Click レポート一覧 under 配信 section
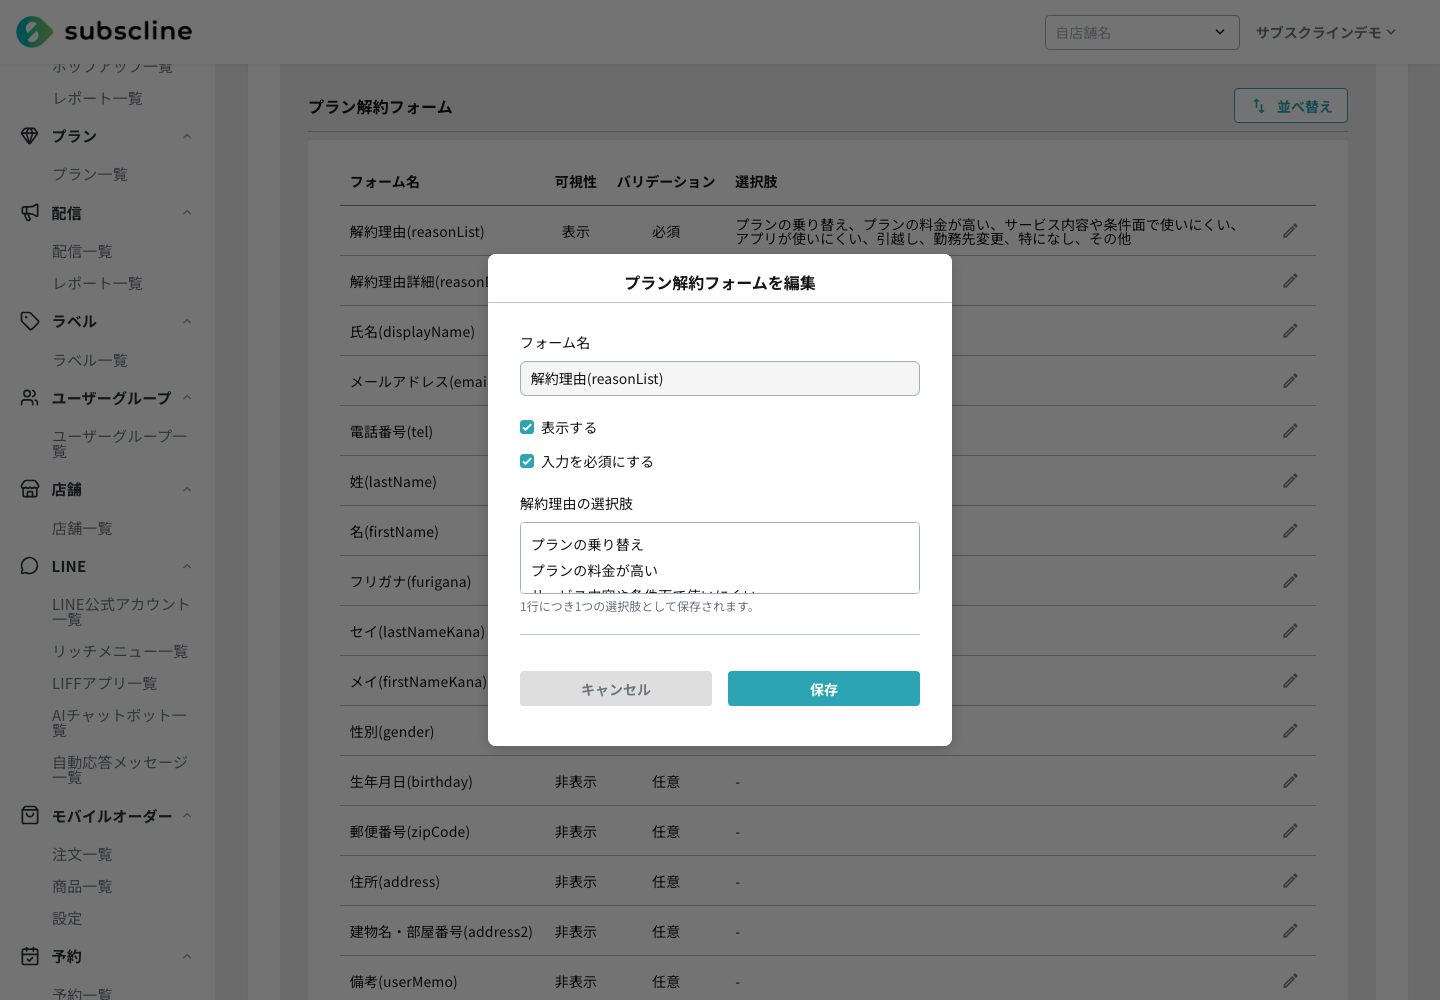This screenshot has height=1000, width=1440. click(x=98, y=283)
